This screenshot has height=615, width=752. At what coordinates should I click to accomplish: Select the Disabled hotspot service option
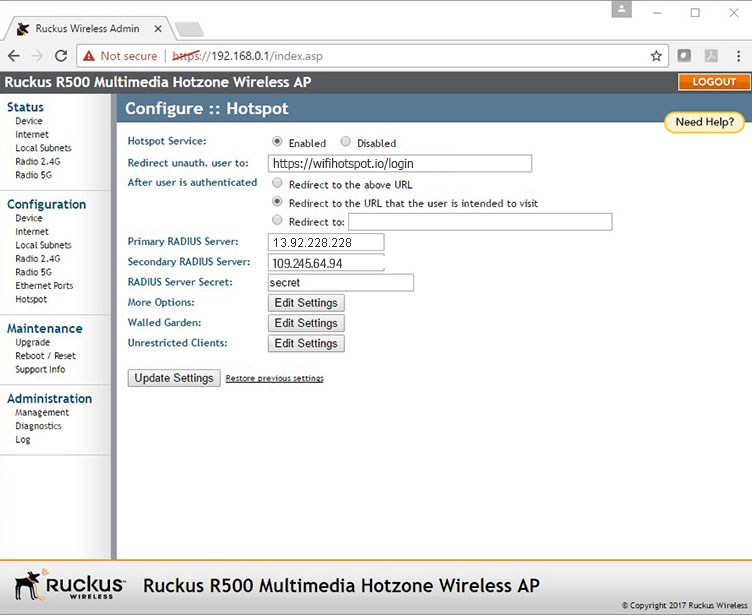[346, 142]
